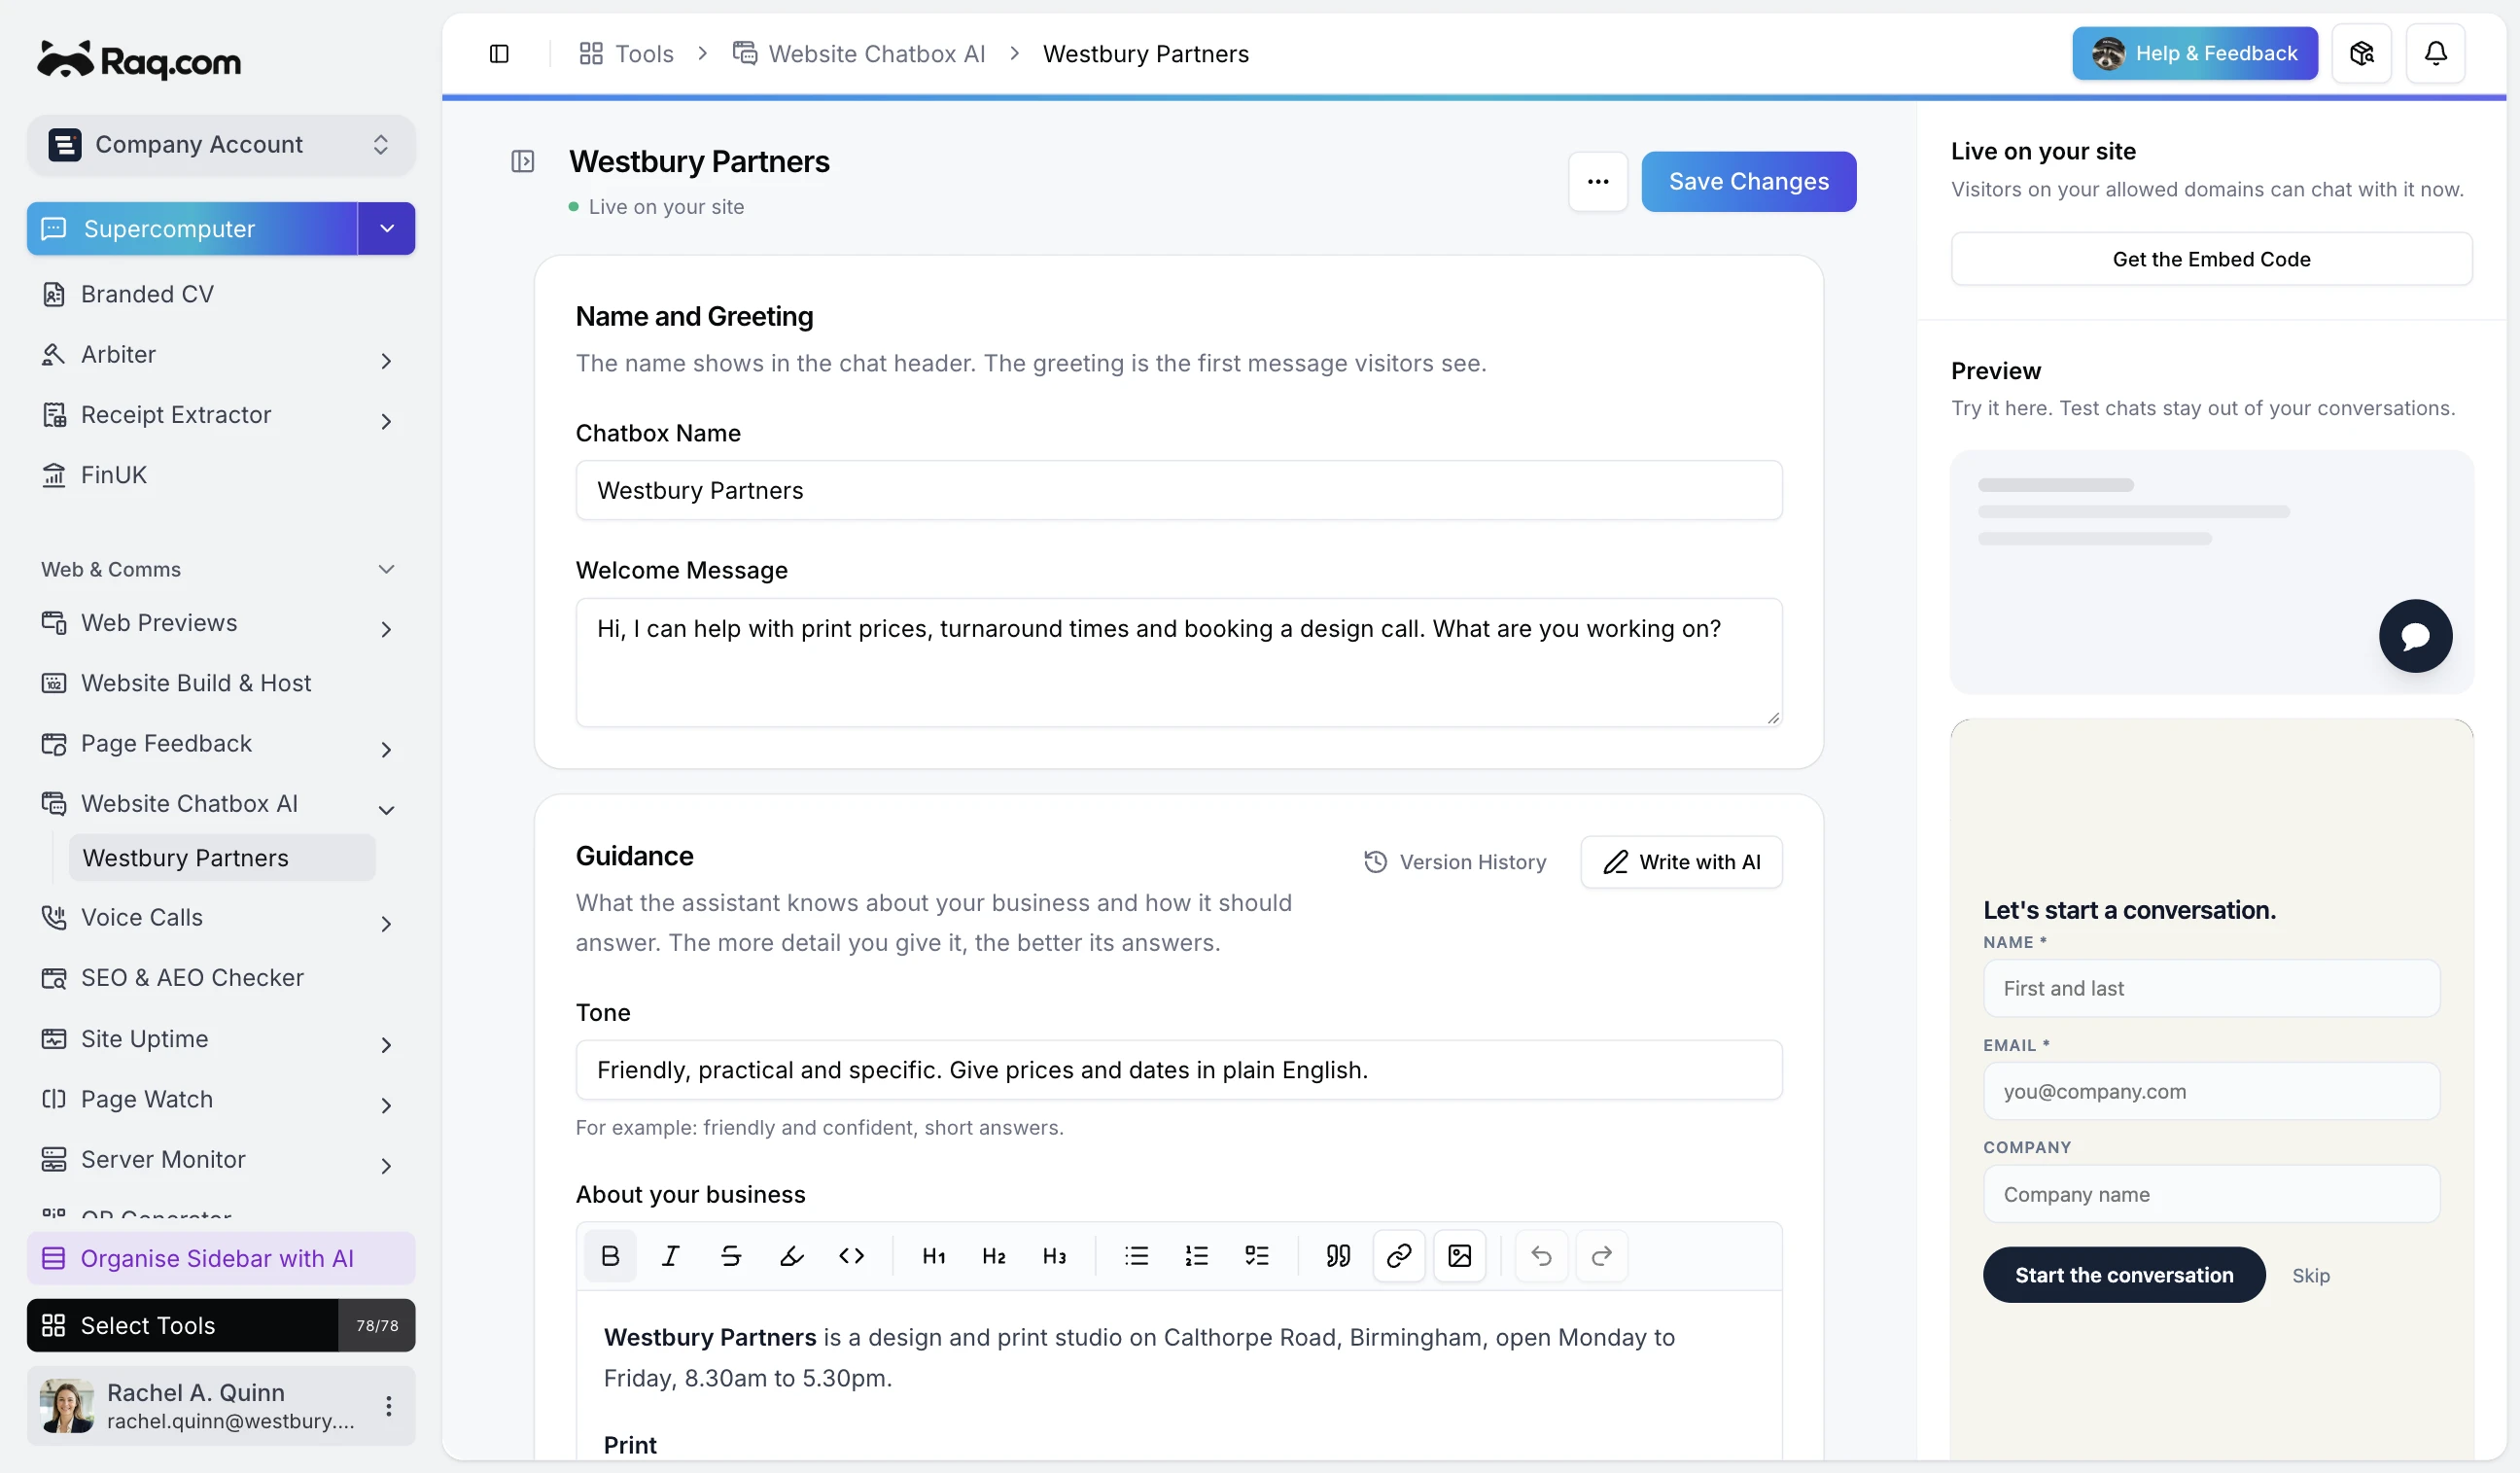Insert a block quote
This screenshot has width=2520, height=1473.
point(1339,1256)
